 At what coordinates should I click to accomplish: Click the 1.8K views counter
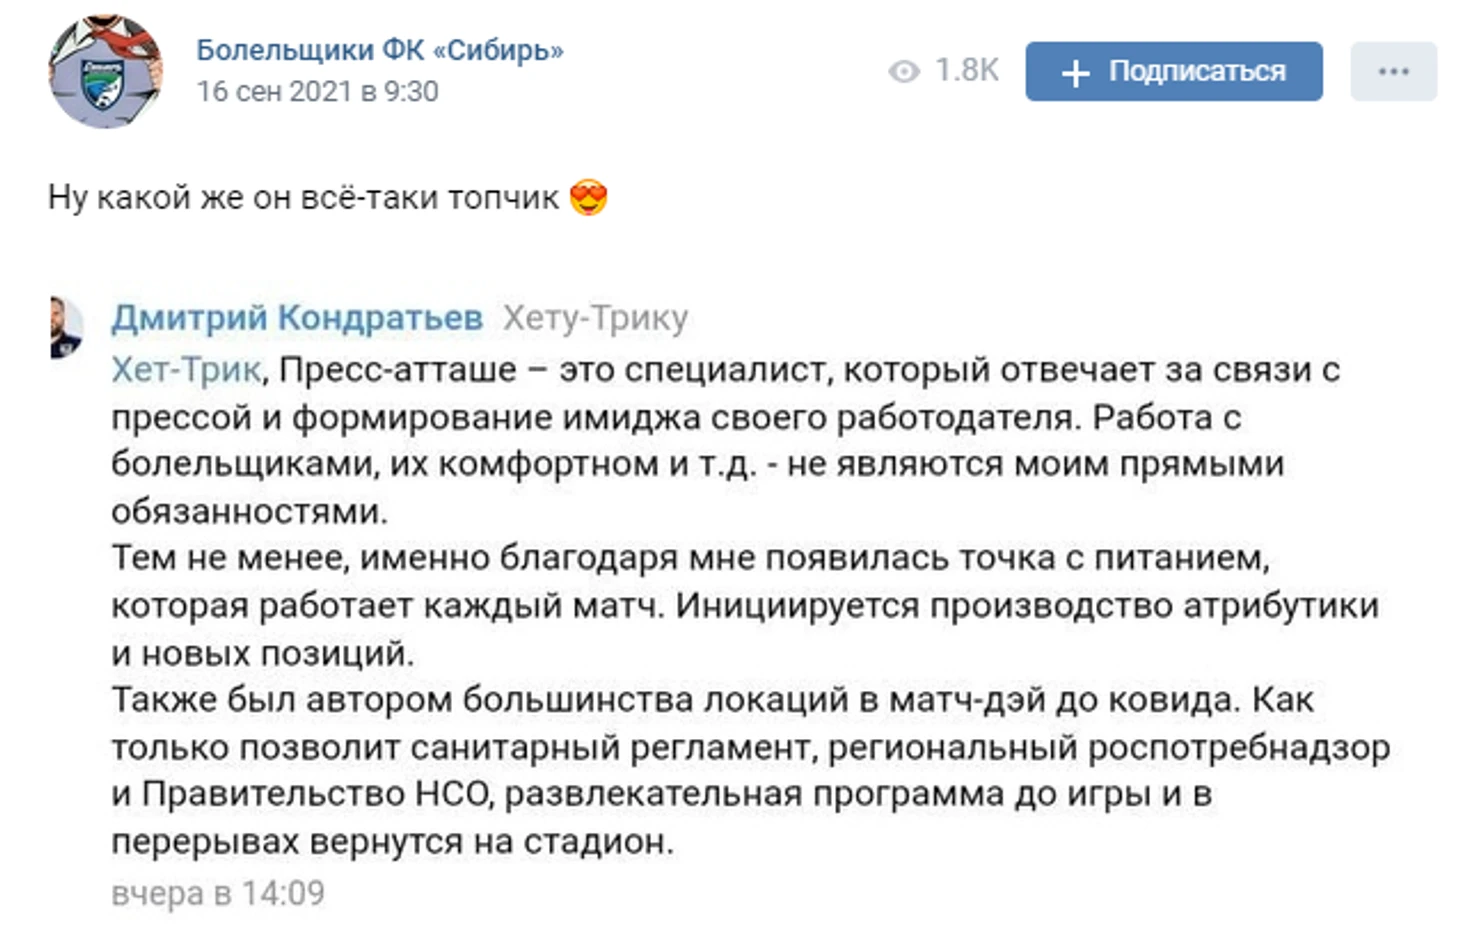(966, 70)
